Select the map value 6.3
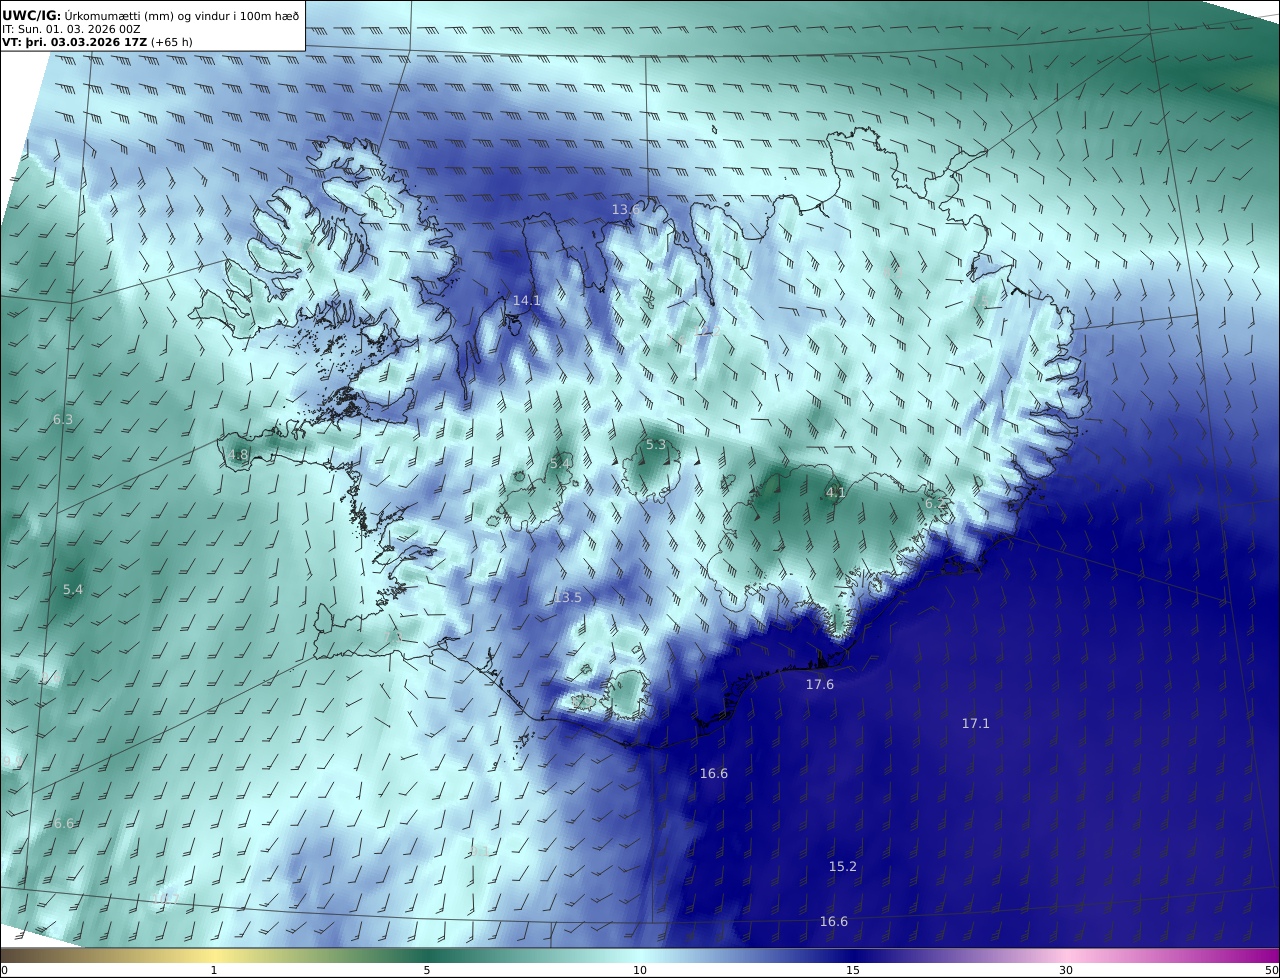The width and height of the screenshot is (1280, 978). (63, 420)
